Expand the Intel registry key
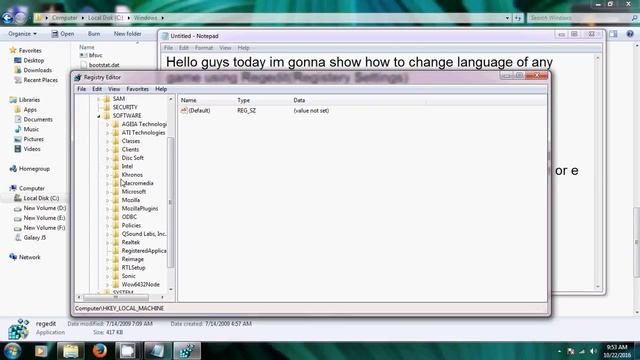The width and height of the screenshot is (640, 360). 108,167
